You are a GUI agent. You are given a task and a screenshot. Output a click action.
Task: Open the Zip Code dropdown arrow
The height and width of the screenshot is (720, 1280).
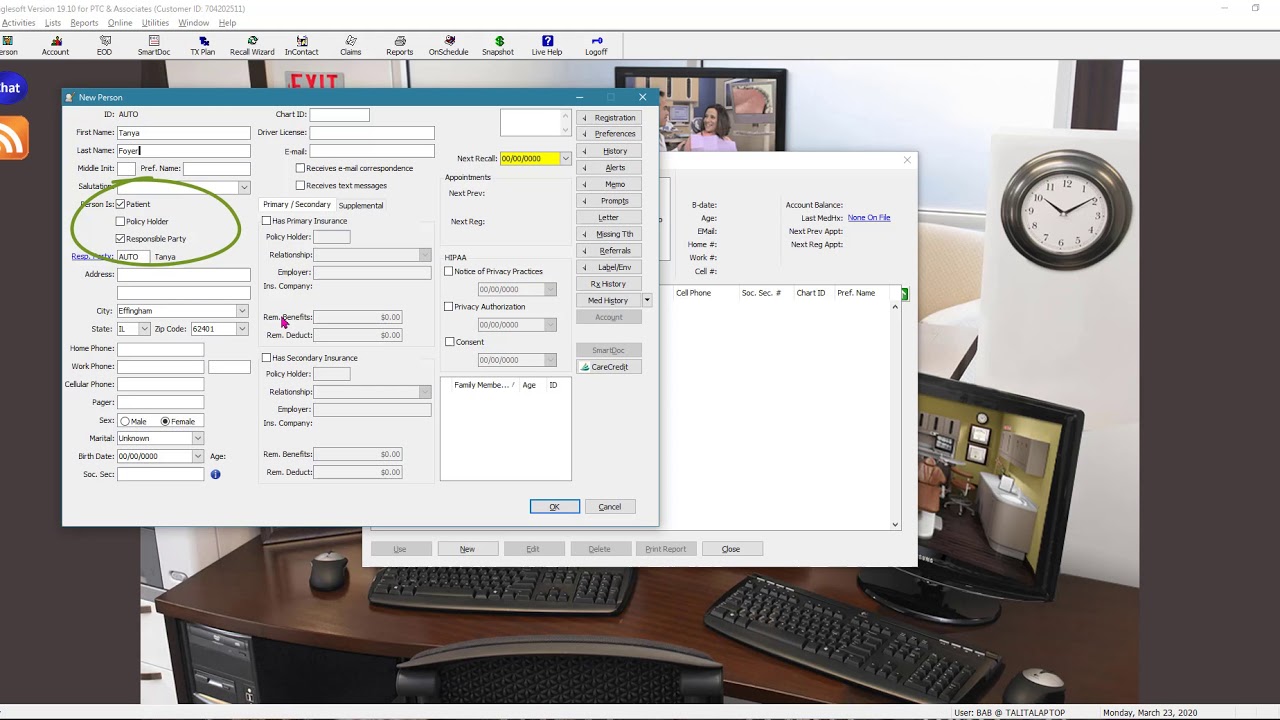(242, 329)
